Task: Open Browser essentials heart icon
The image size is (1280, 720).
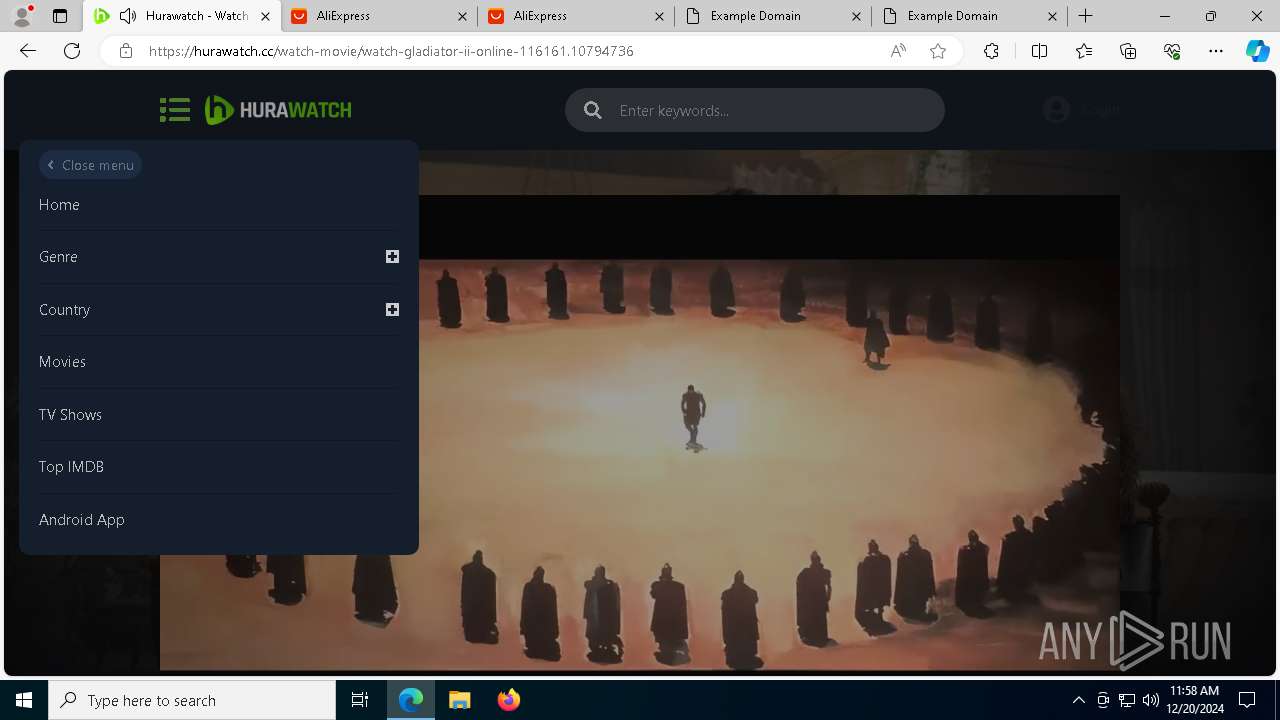Action: 1172,51
